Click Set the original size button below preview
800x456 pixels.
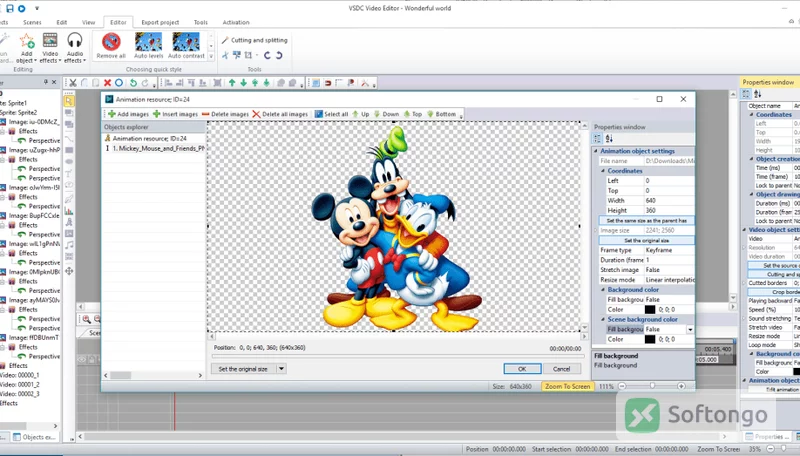(x=243, y=369)
